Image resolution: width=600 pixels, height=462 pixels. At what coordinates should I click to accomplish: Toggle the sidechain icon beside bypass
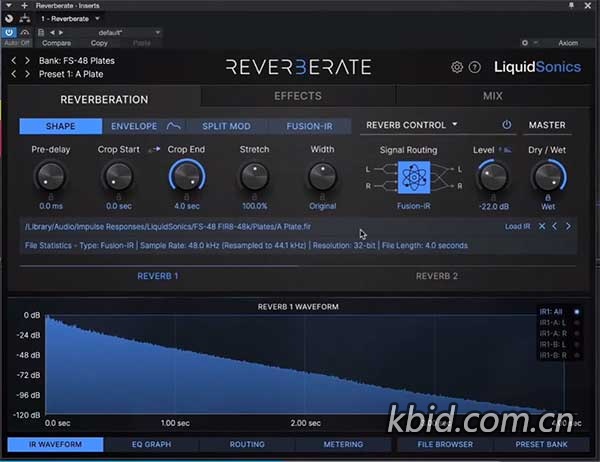coord(25,33)
